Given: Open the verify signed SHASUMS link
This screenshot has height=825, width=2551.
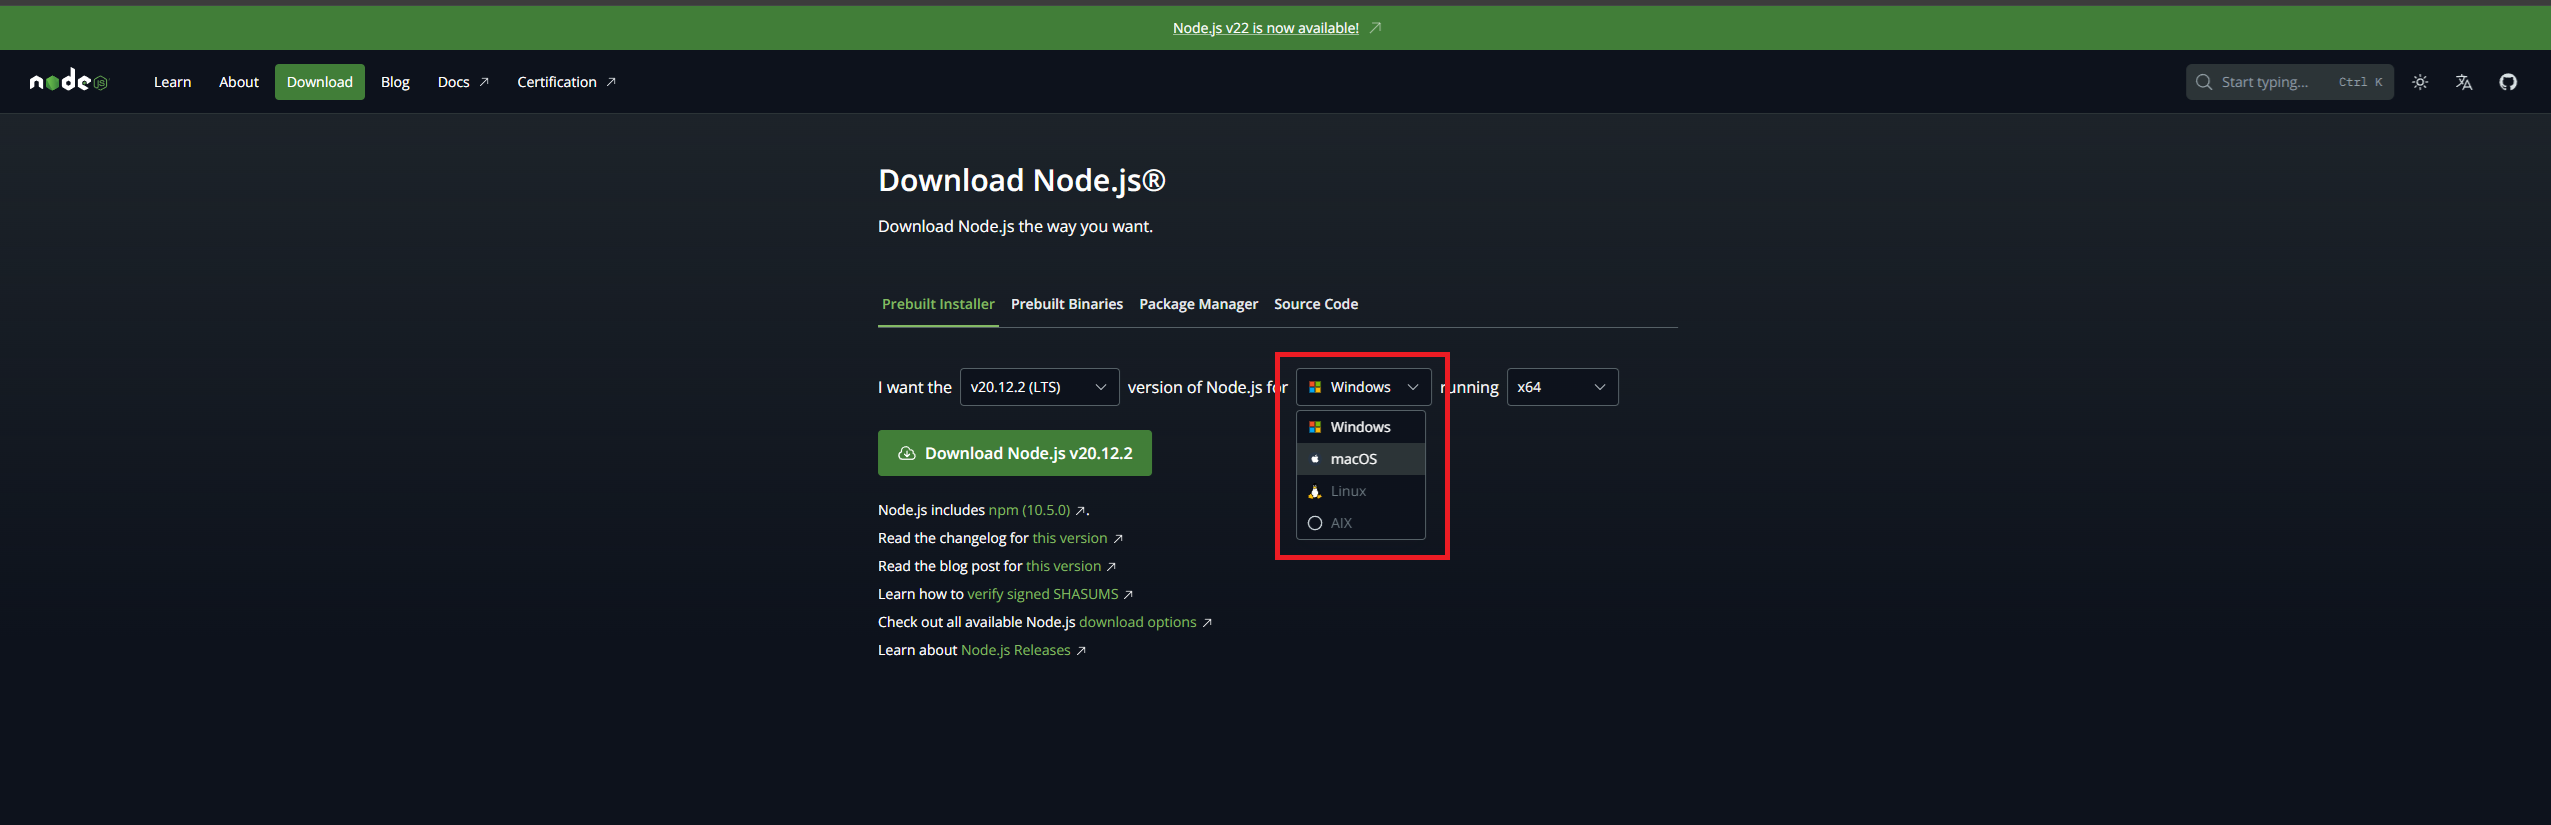Looking at the screenshot, I should [1042, 594].
